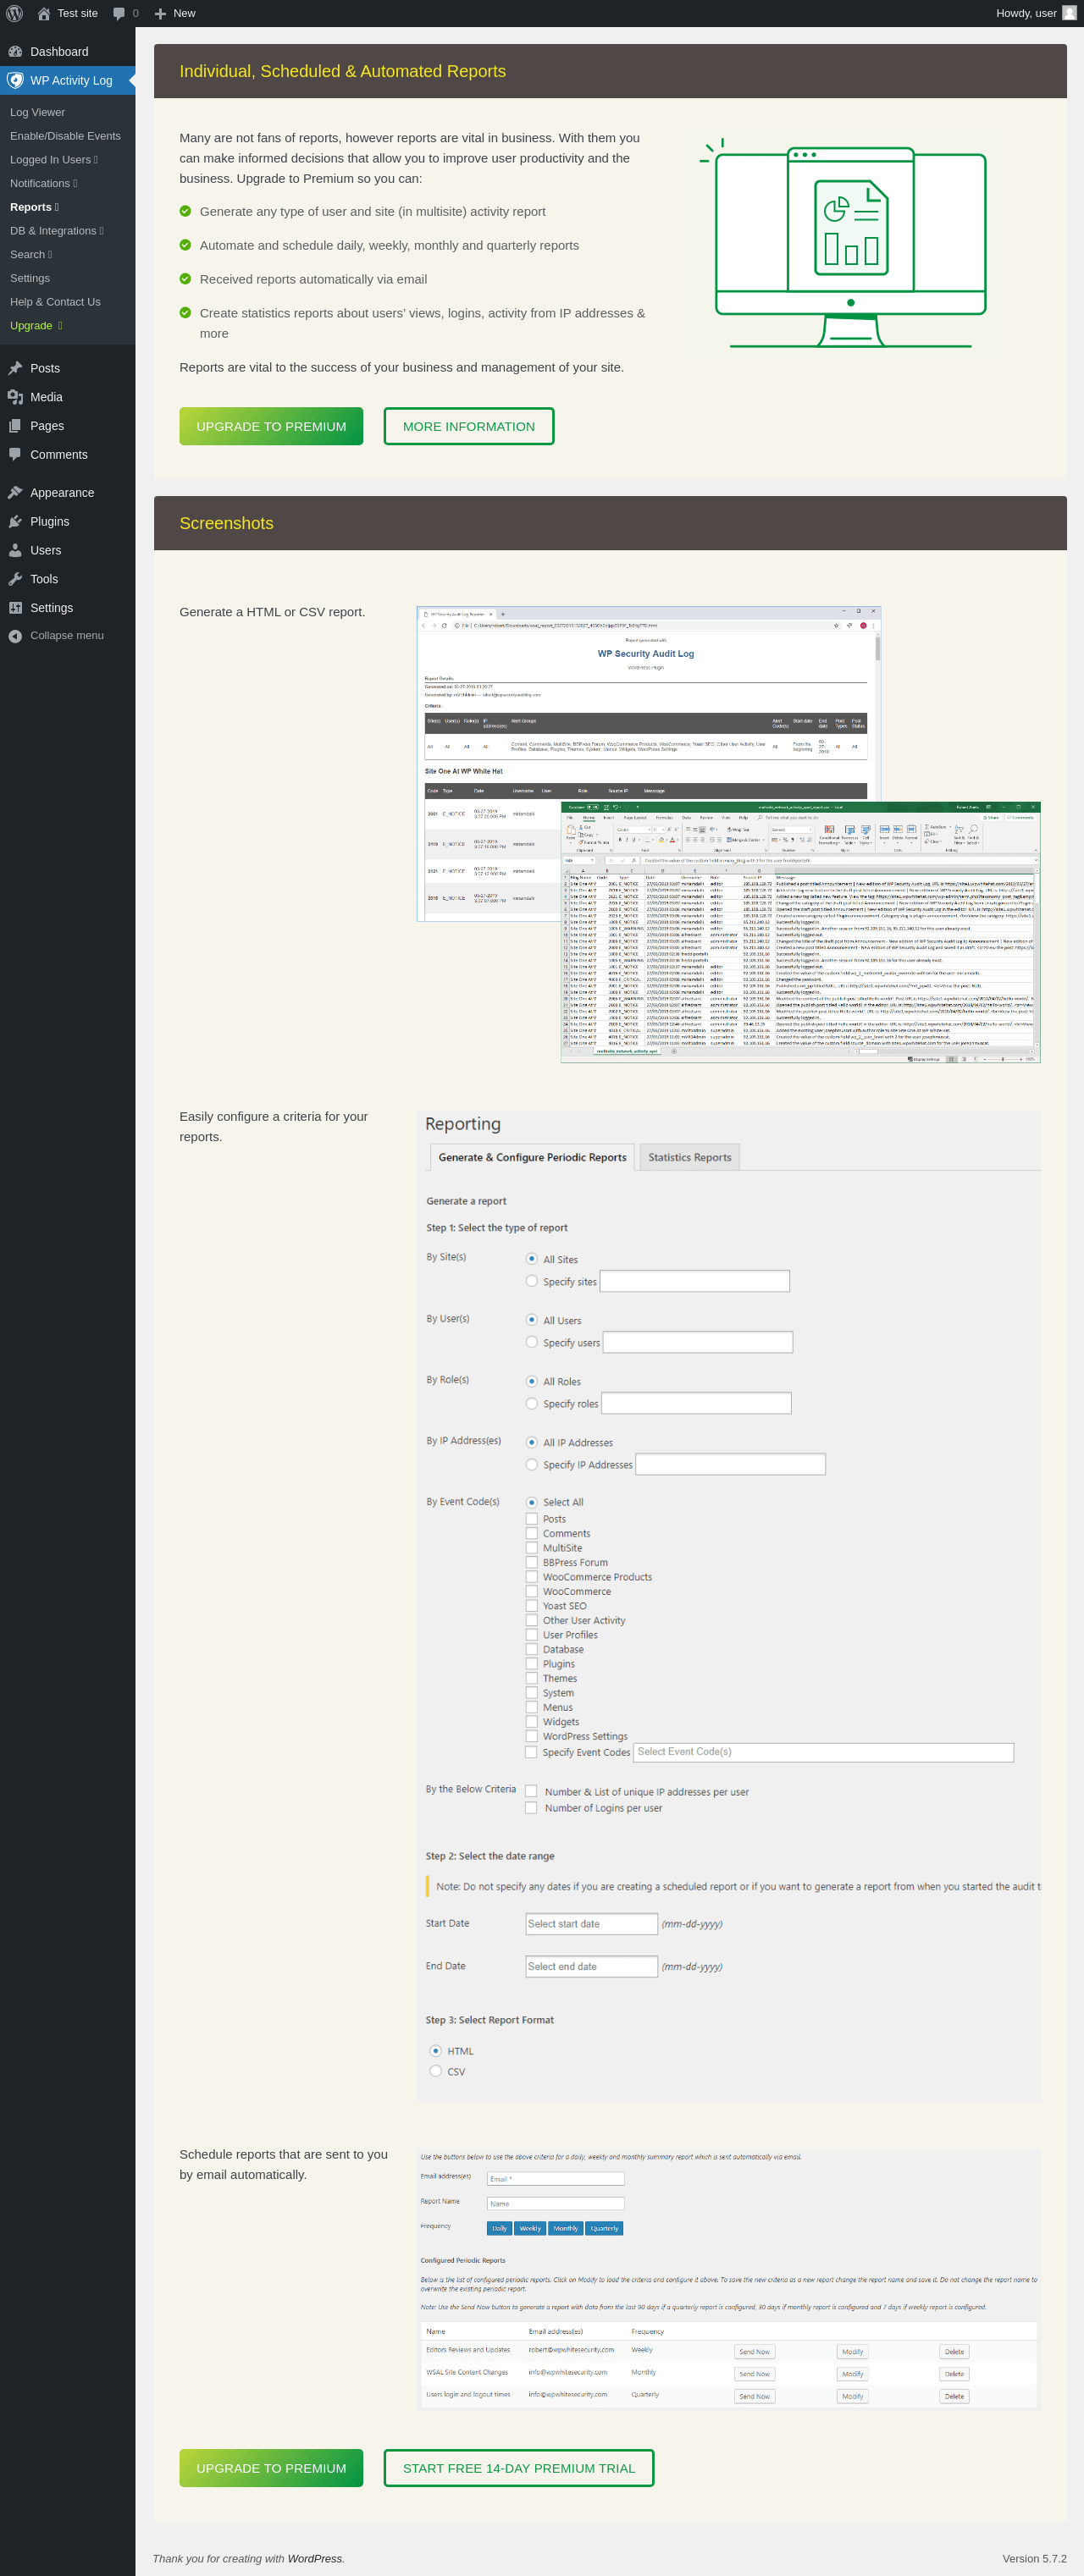Image resolution: width=1084 pixels, height=2576 pixels.
Task: Open the main Settings sliders icon below Tools
Action: [x=15, y=608]
